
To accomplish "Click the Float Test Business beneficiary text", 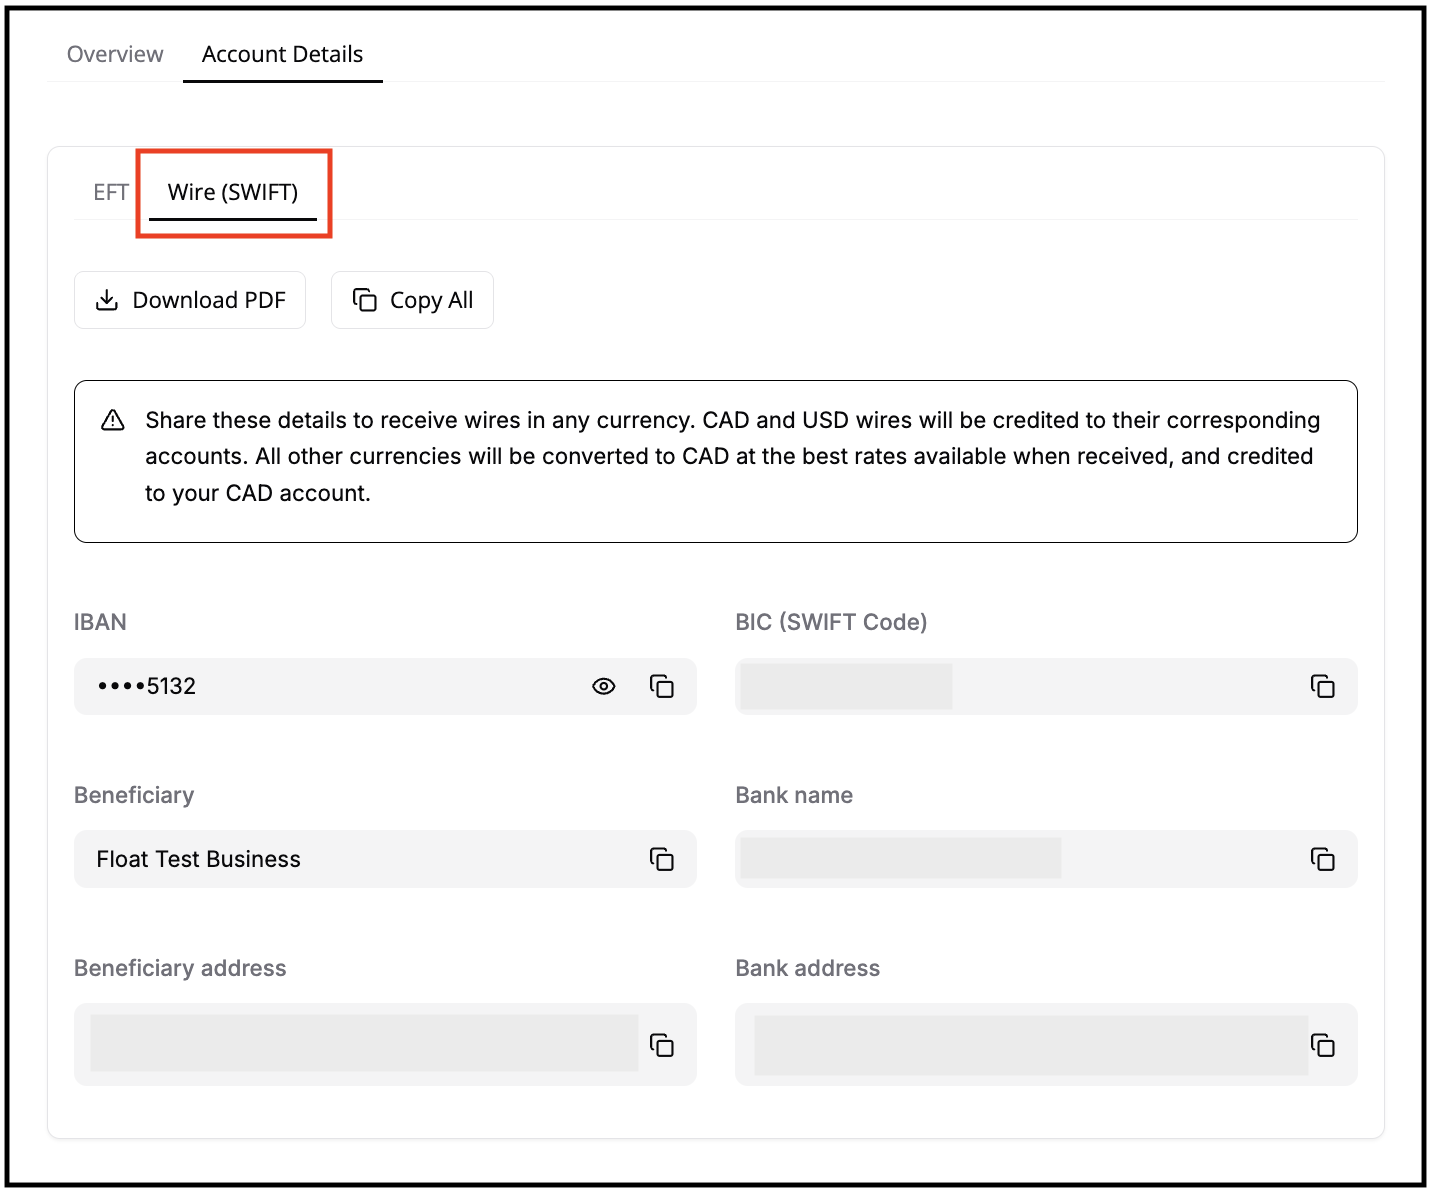I will tap(198, 859).
